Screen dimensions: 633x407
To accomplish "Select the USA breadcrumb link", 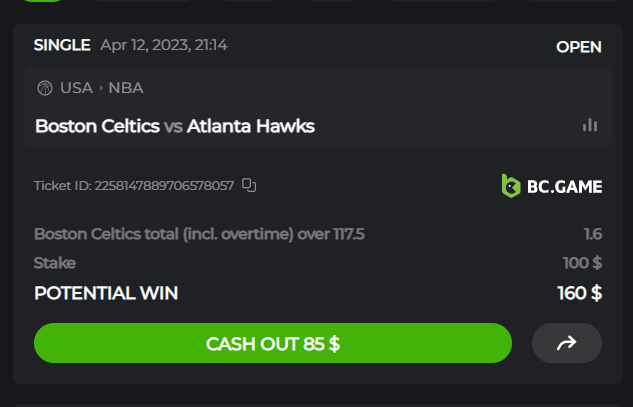I will pyautogui.click(x=76, y=88).
